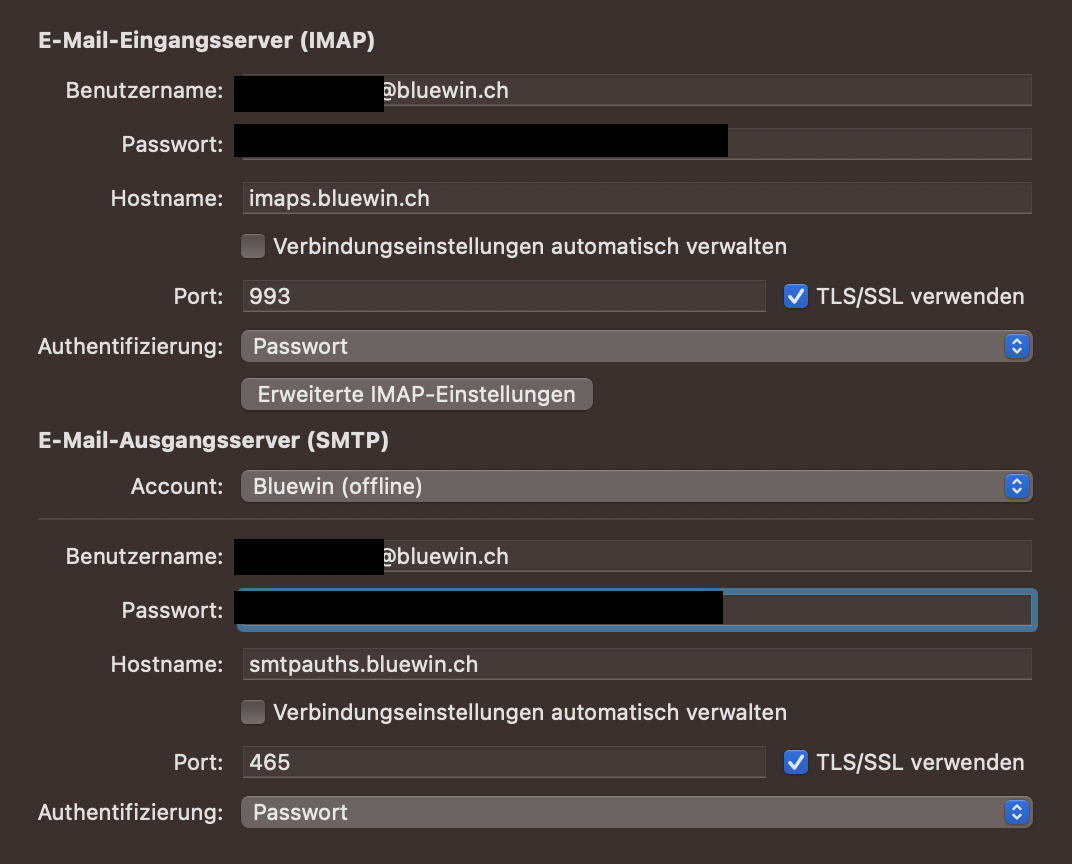Click the highlighted SMTP Passwort field
This screenshot has height=864, width=1072.
click(636, 610)
